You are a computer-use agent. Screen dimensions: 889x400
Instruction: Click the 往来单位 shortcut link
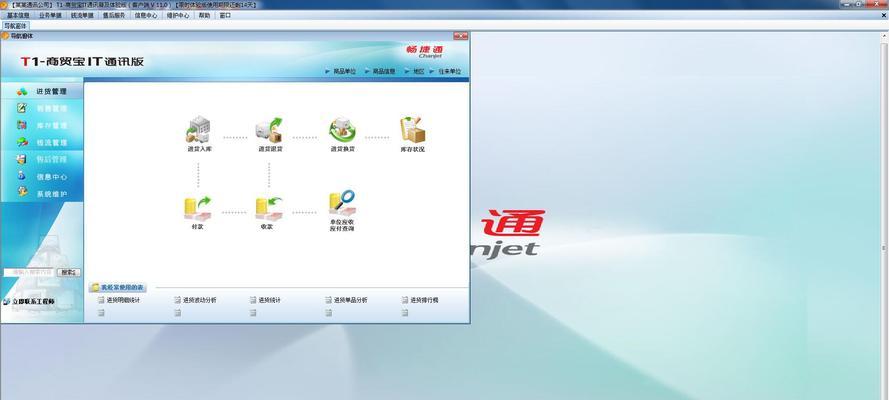click(450, 72)
